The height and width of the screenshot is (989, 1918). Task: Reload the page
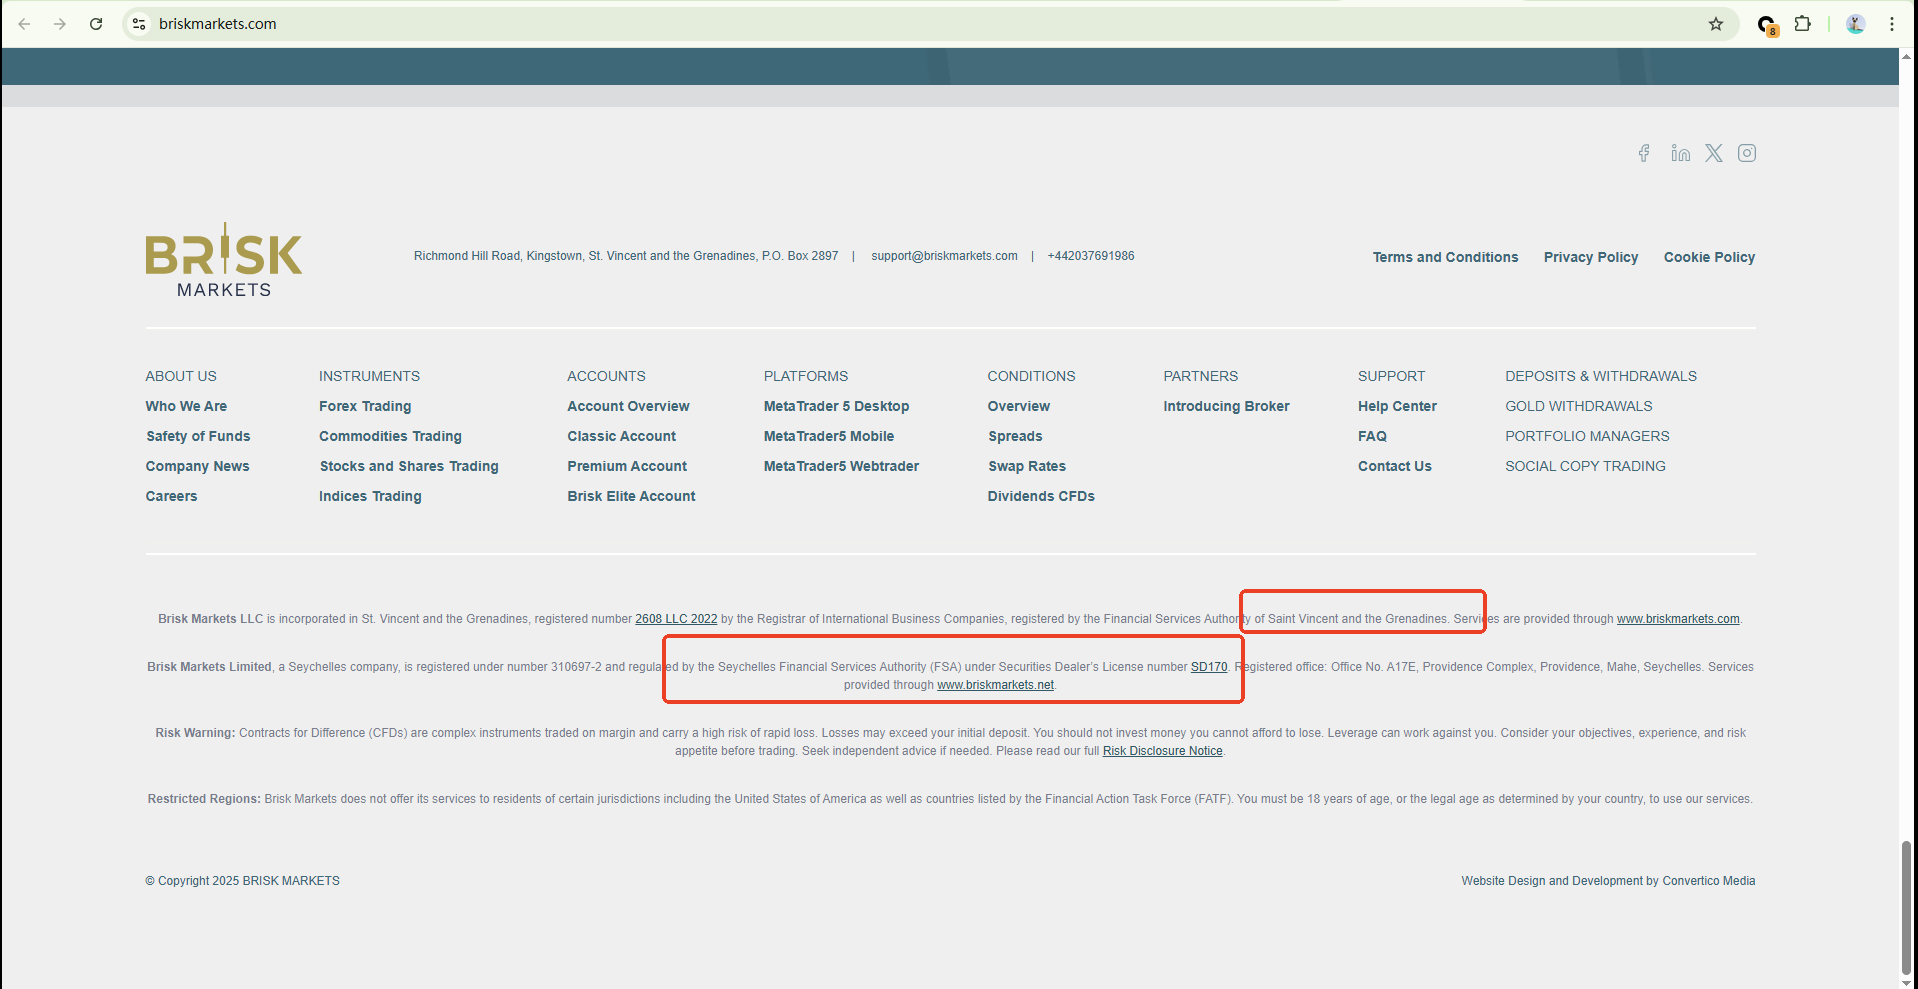point(96,24)
